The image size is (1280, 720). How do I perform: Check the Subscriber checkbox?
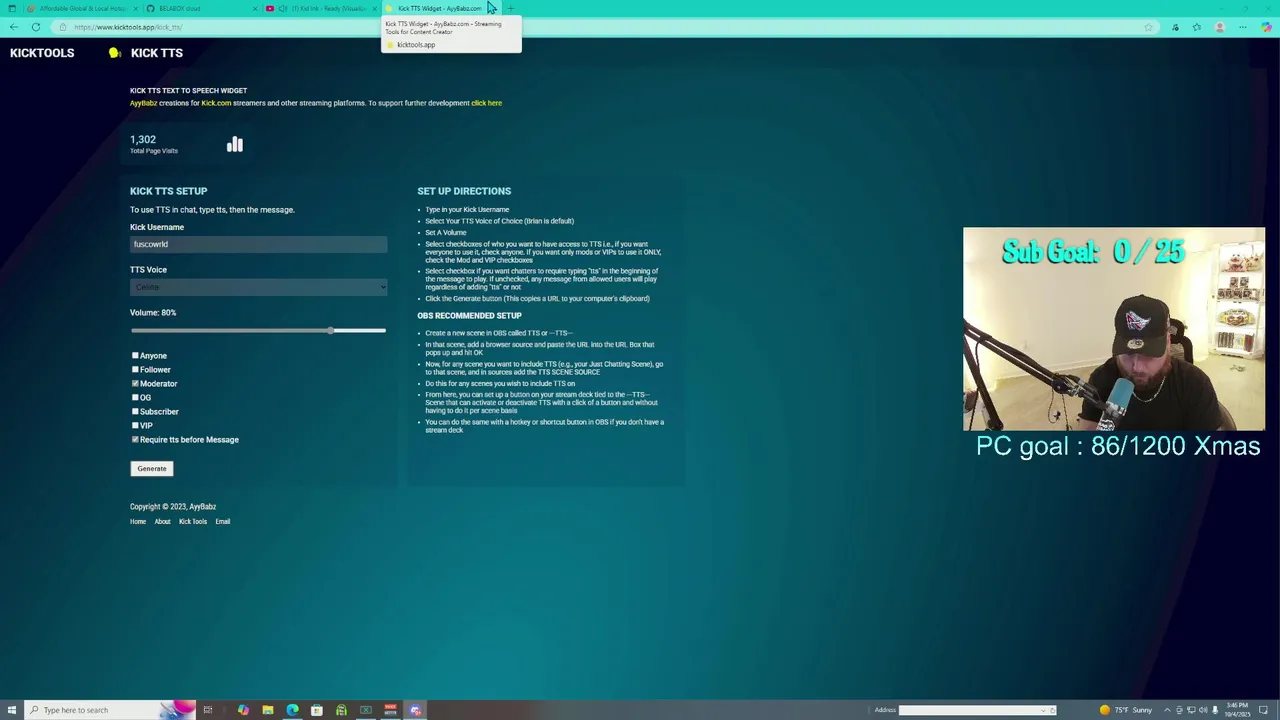(x=135, y=412)
